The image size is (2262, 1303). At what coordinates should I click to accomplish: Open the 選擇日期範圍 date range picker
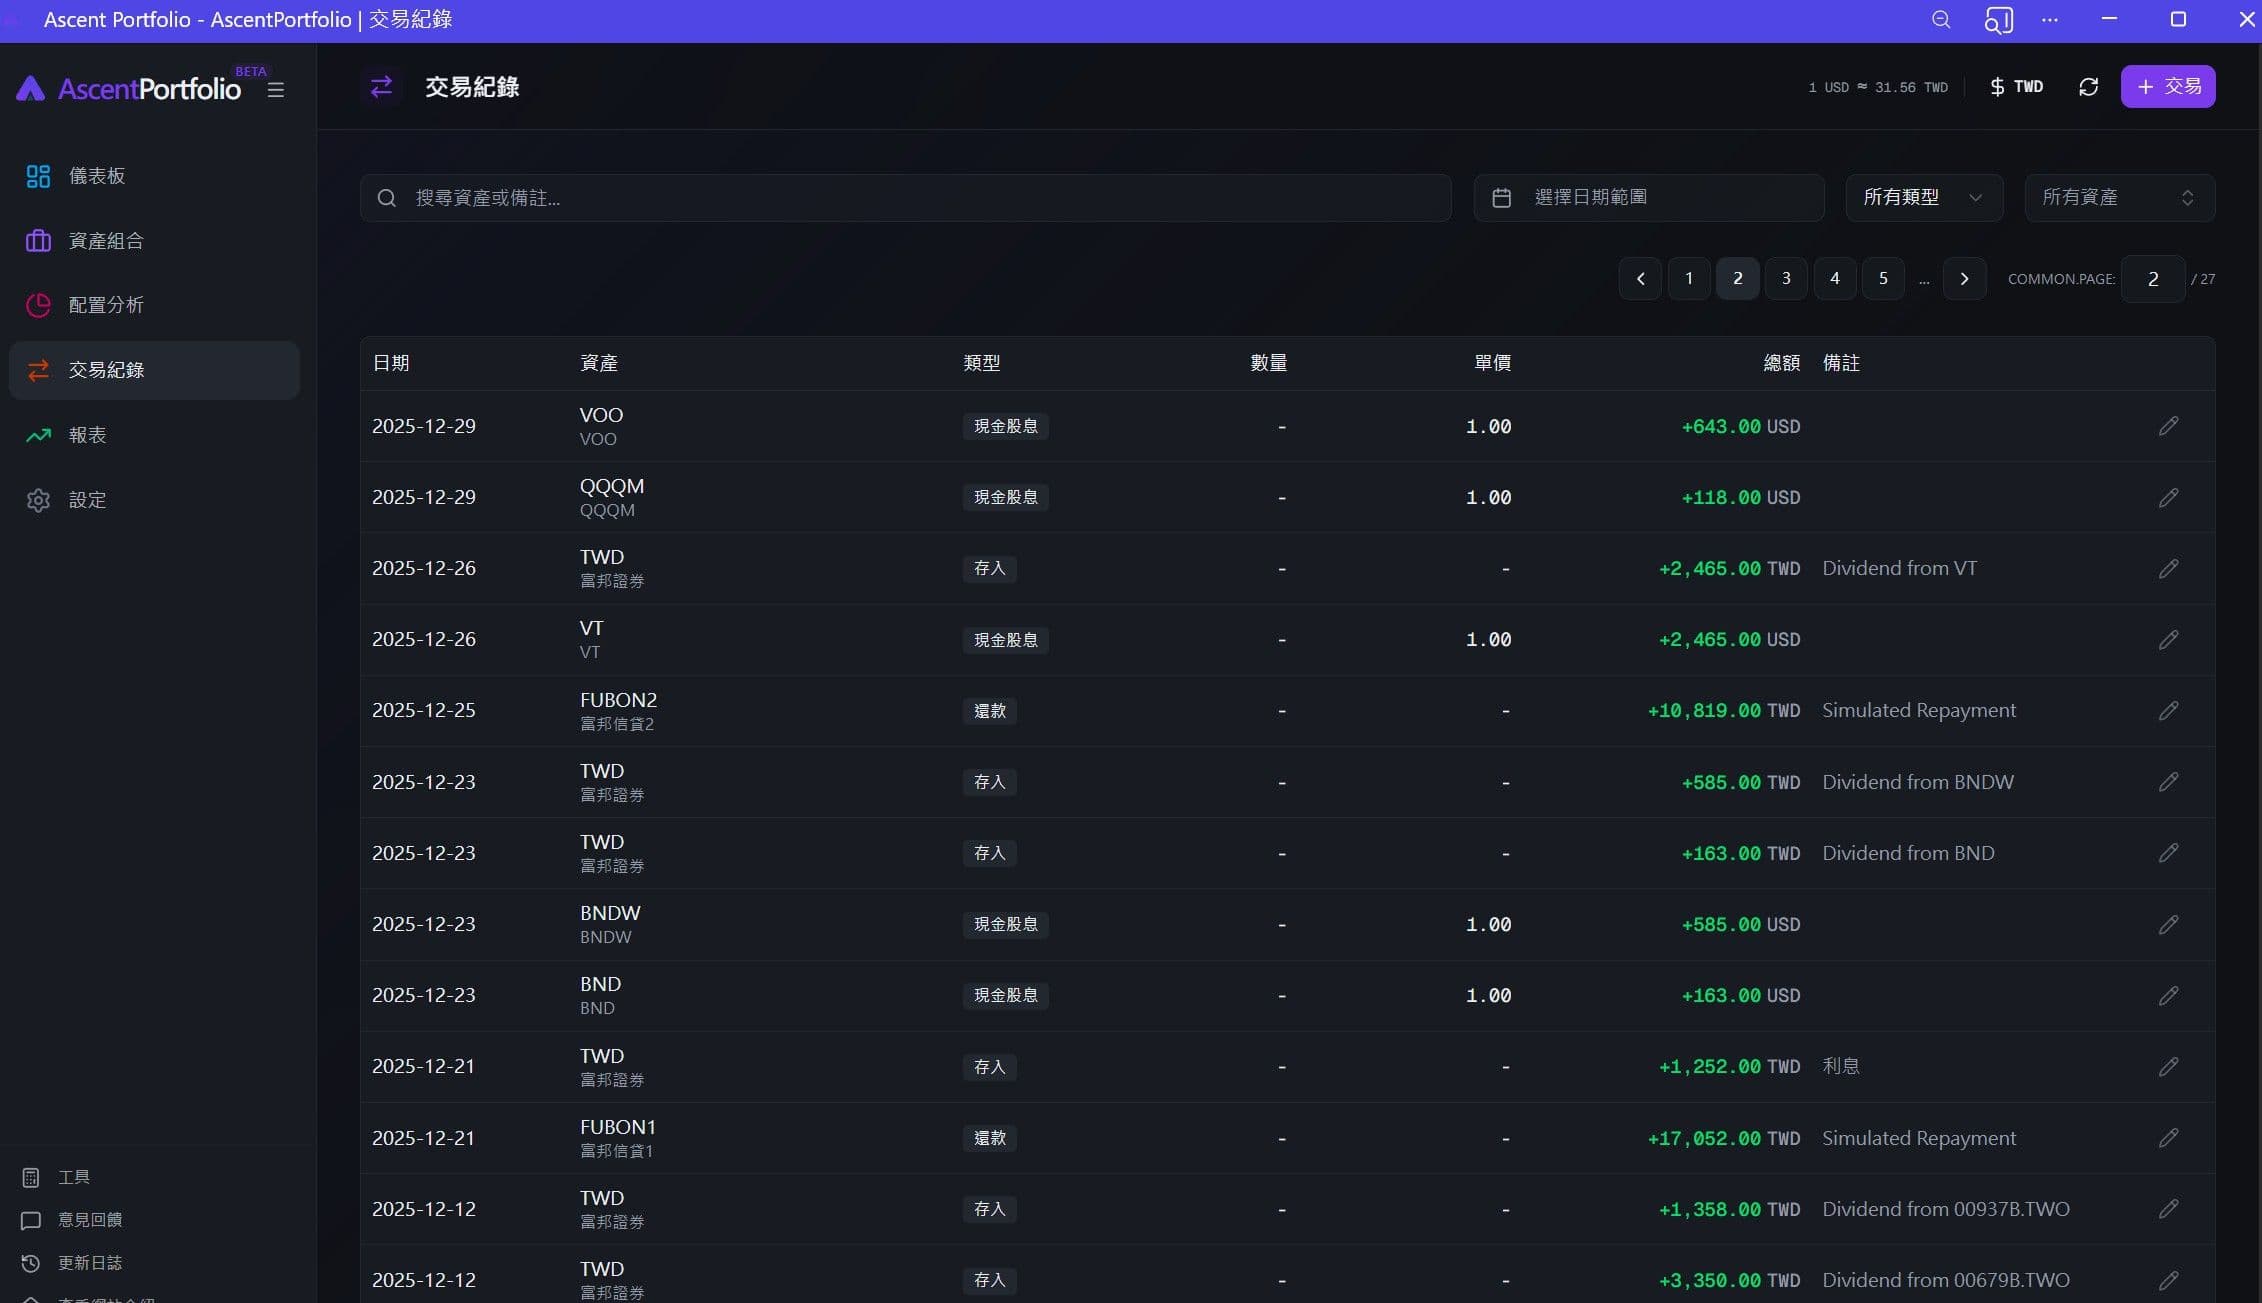coord(1649,198)
